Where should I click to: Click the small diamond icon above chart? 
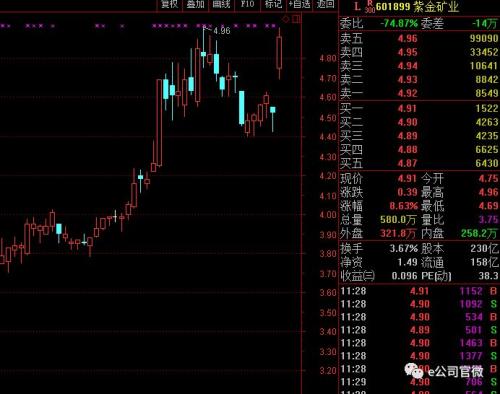pos(286,19)
